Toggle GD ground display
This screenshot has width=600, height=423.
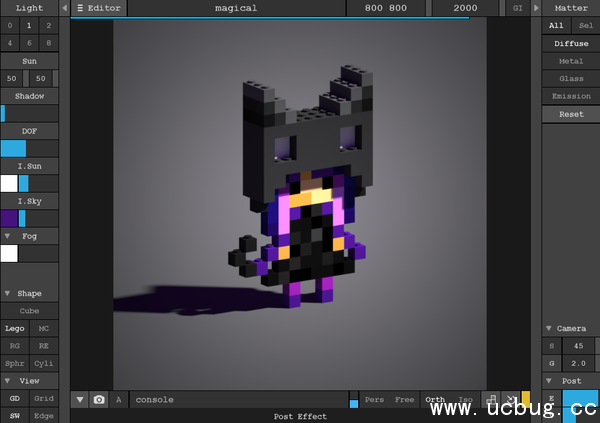[x=15, y=398]
